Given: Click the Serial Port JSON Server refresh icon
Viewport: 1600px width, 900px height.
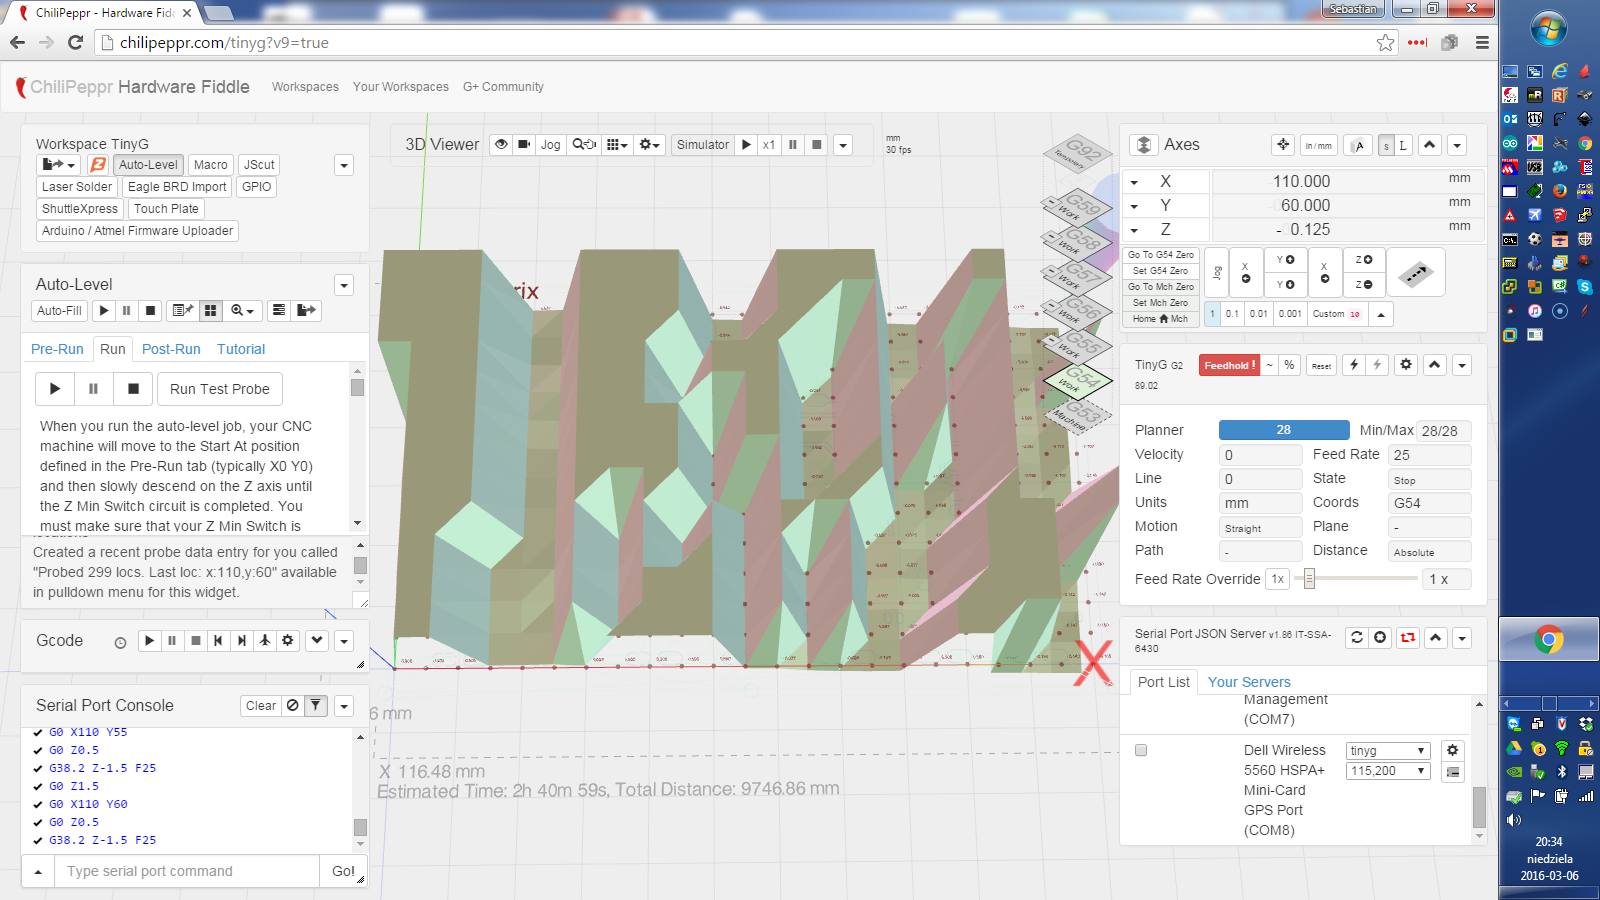Looking at the screenshot, I should click(1356, 638).
